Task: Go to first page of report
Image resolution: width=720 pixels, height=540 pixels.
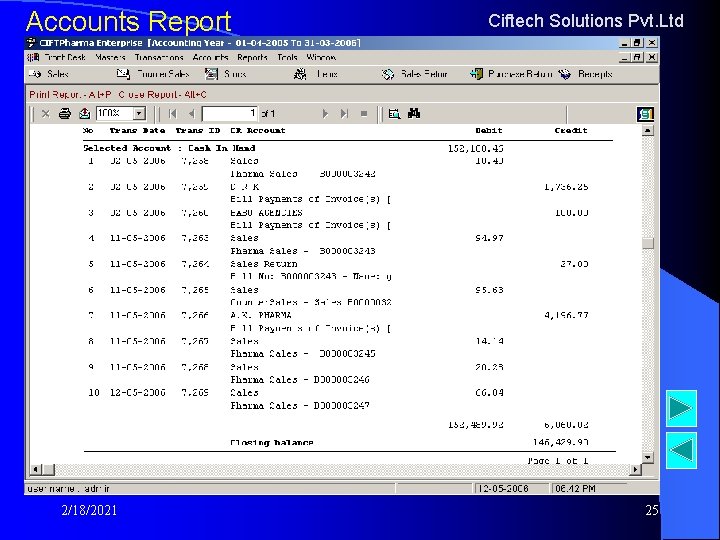Action: [x=173, y=113]
